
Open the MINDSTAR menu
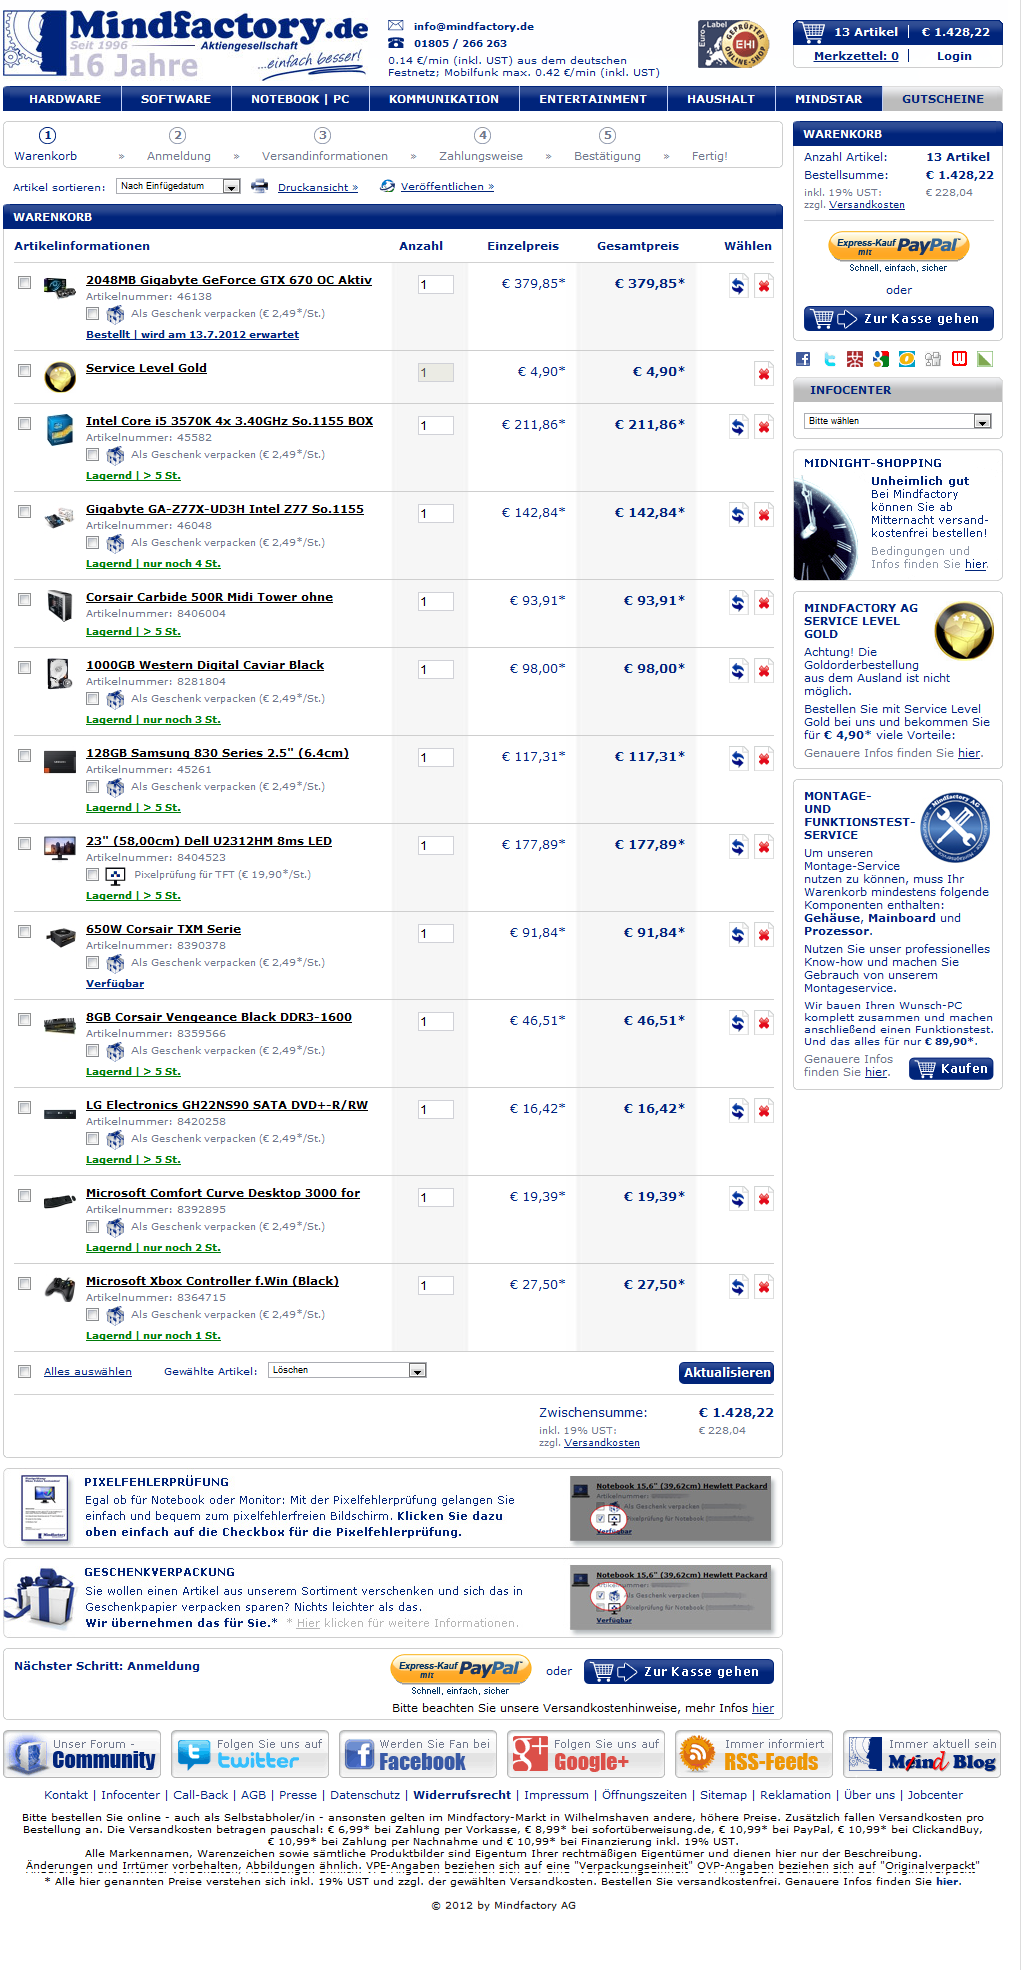click(828, 99)
